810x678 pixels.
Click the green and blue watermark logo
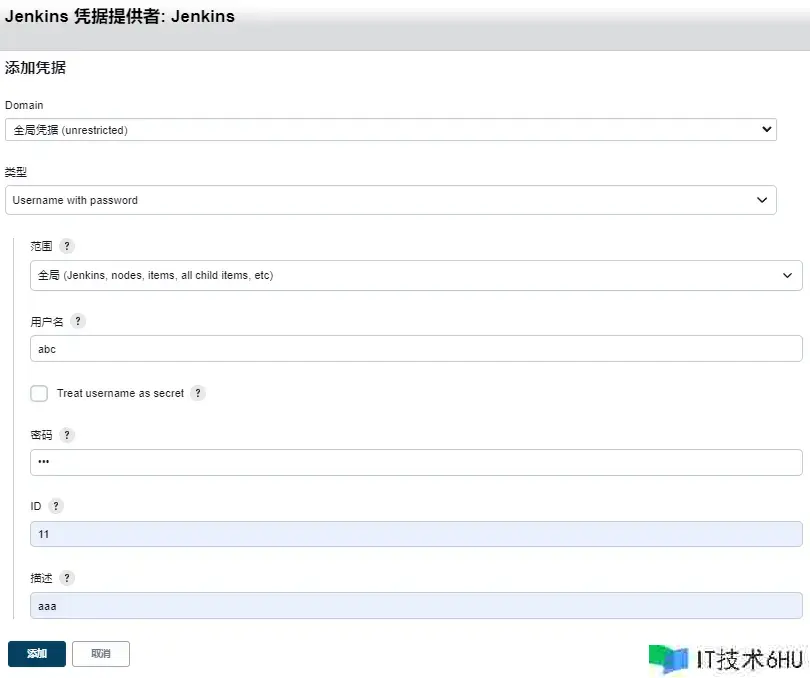click(668, 658)
